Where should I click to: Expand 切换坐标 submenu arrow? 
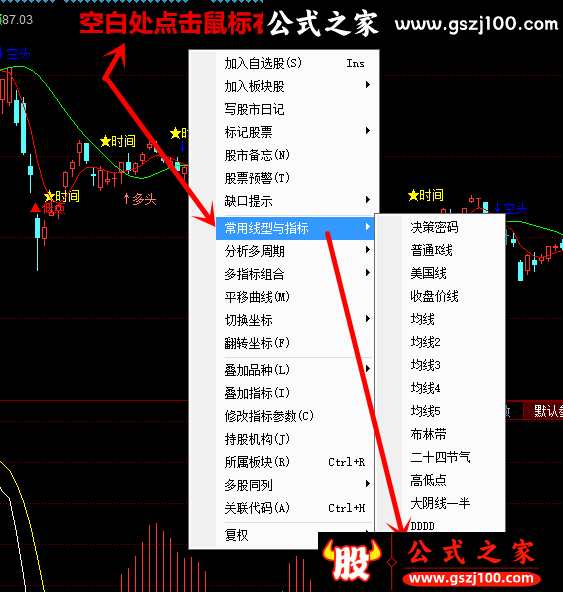point(368,319)
